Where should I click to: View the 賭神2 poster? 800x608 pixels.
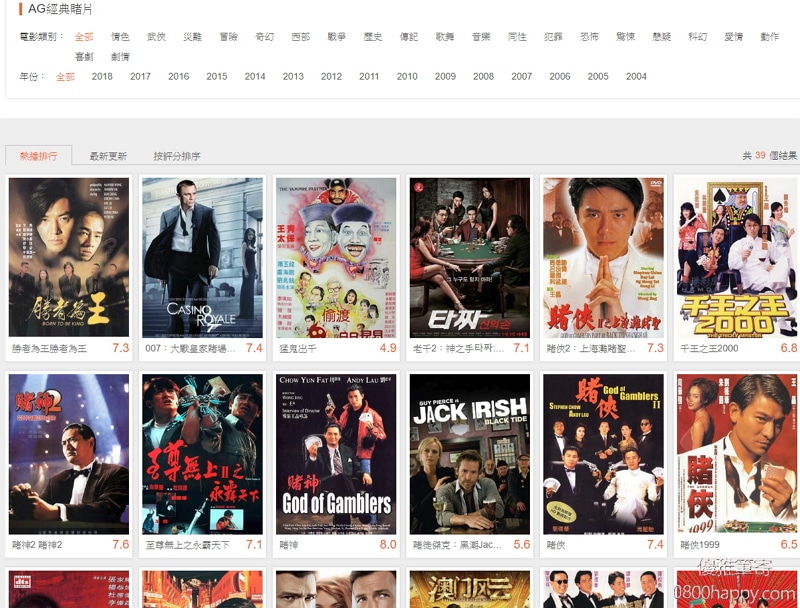coord(69,454)
